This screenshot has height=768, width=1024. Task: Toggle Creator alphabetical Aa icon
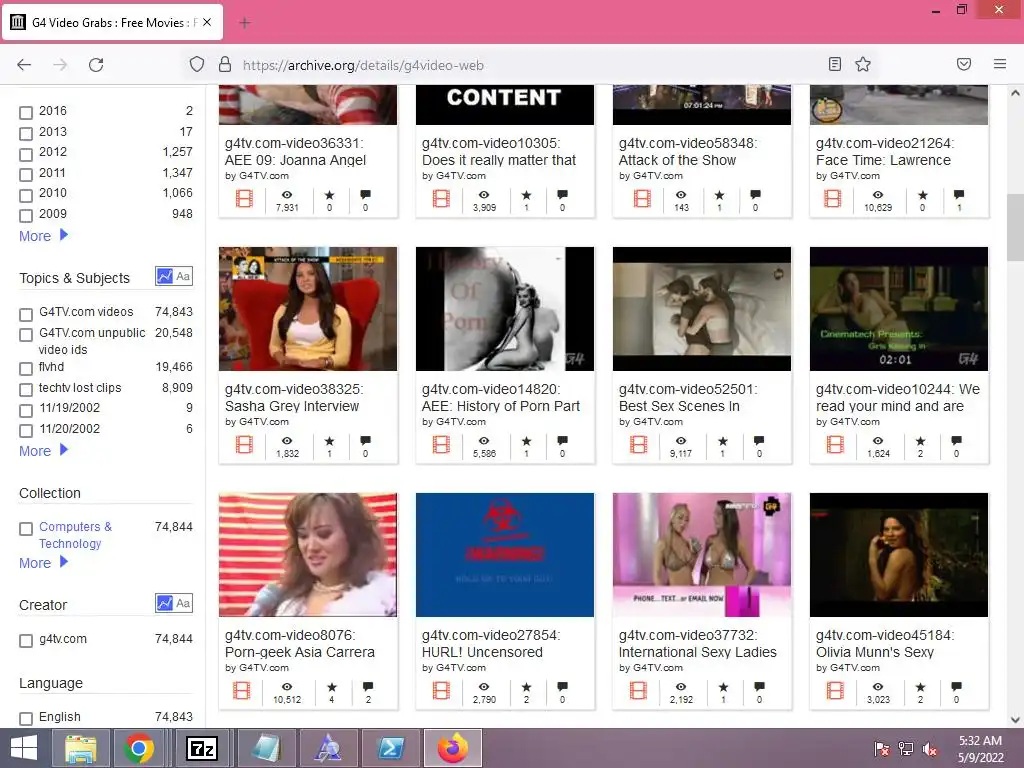point(184,603)
